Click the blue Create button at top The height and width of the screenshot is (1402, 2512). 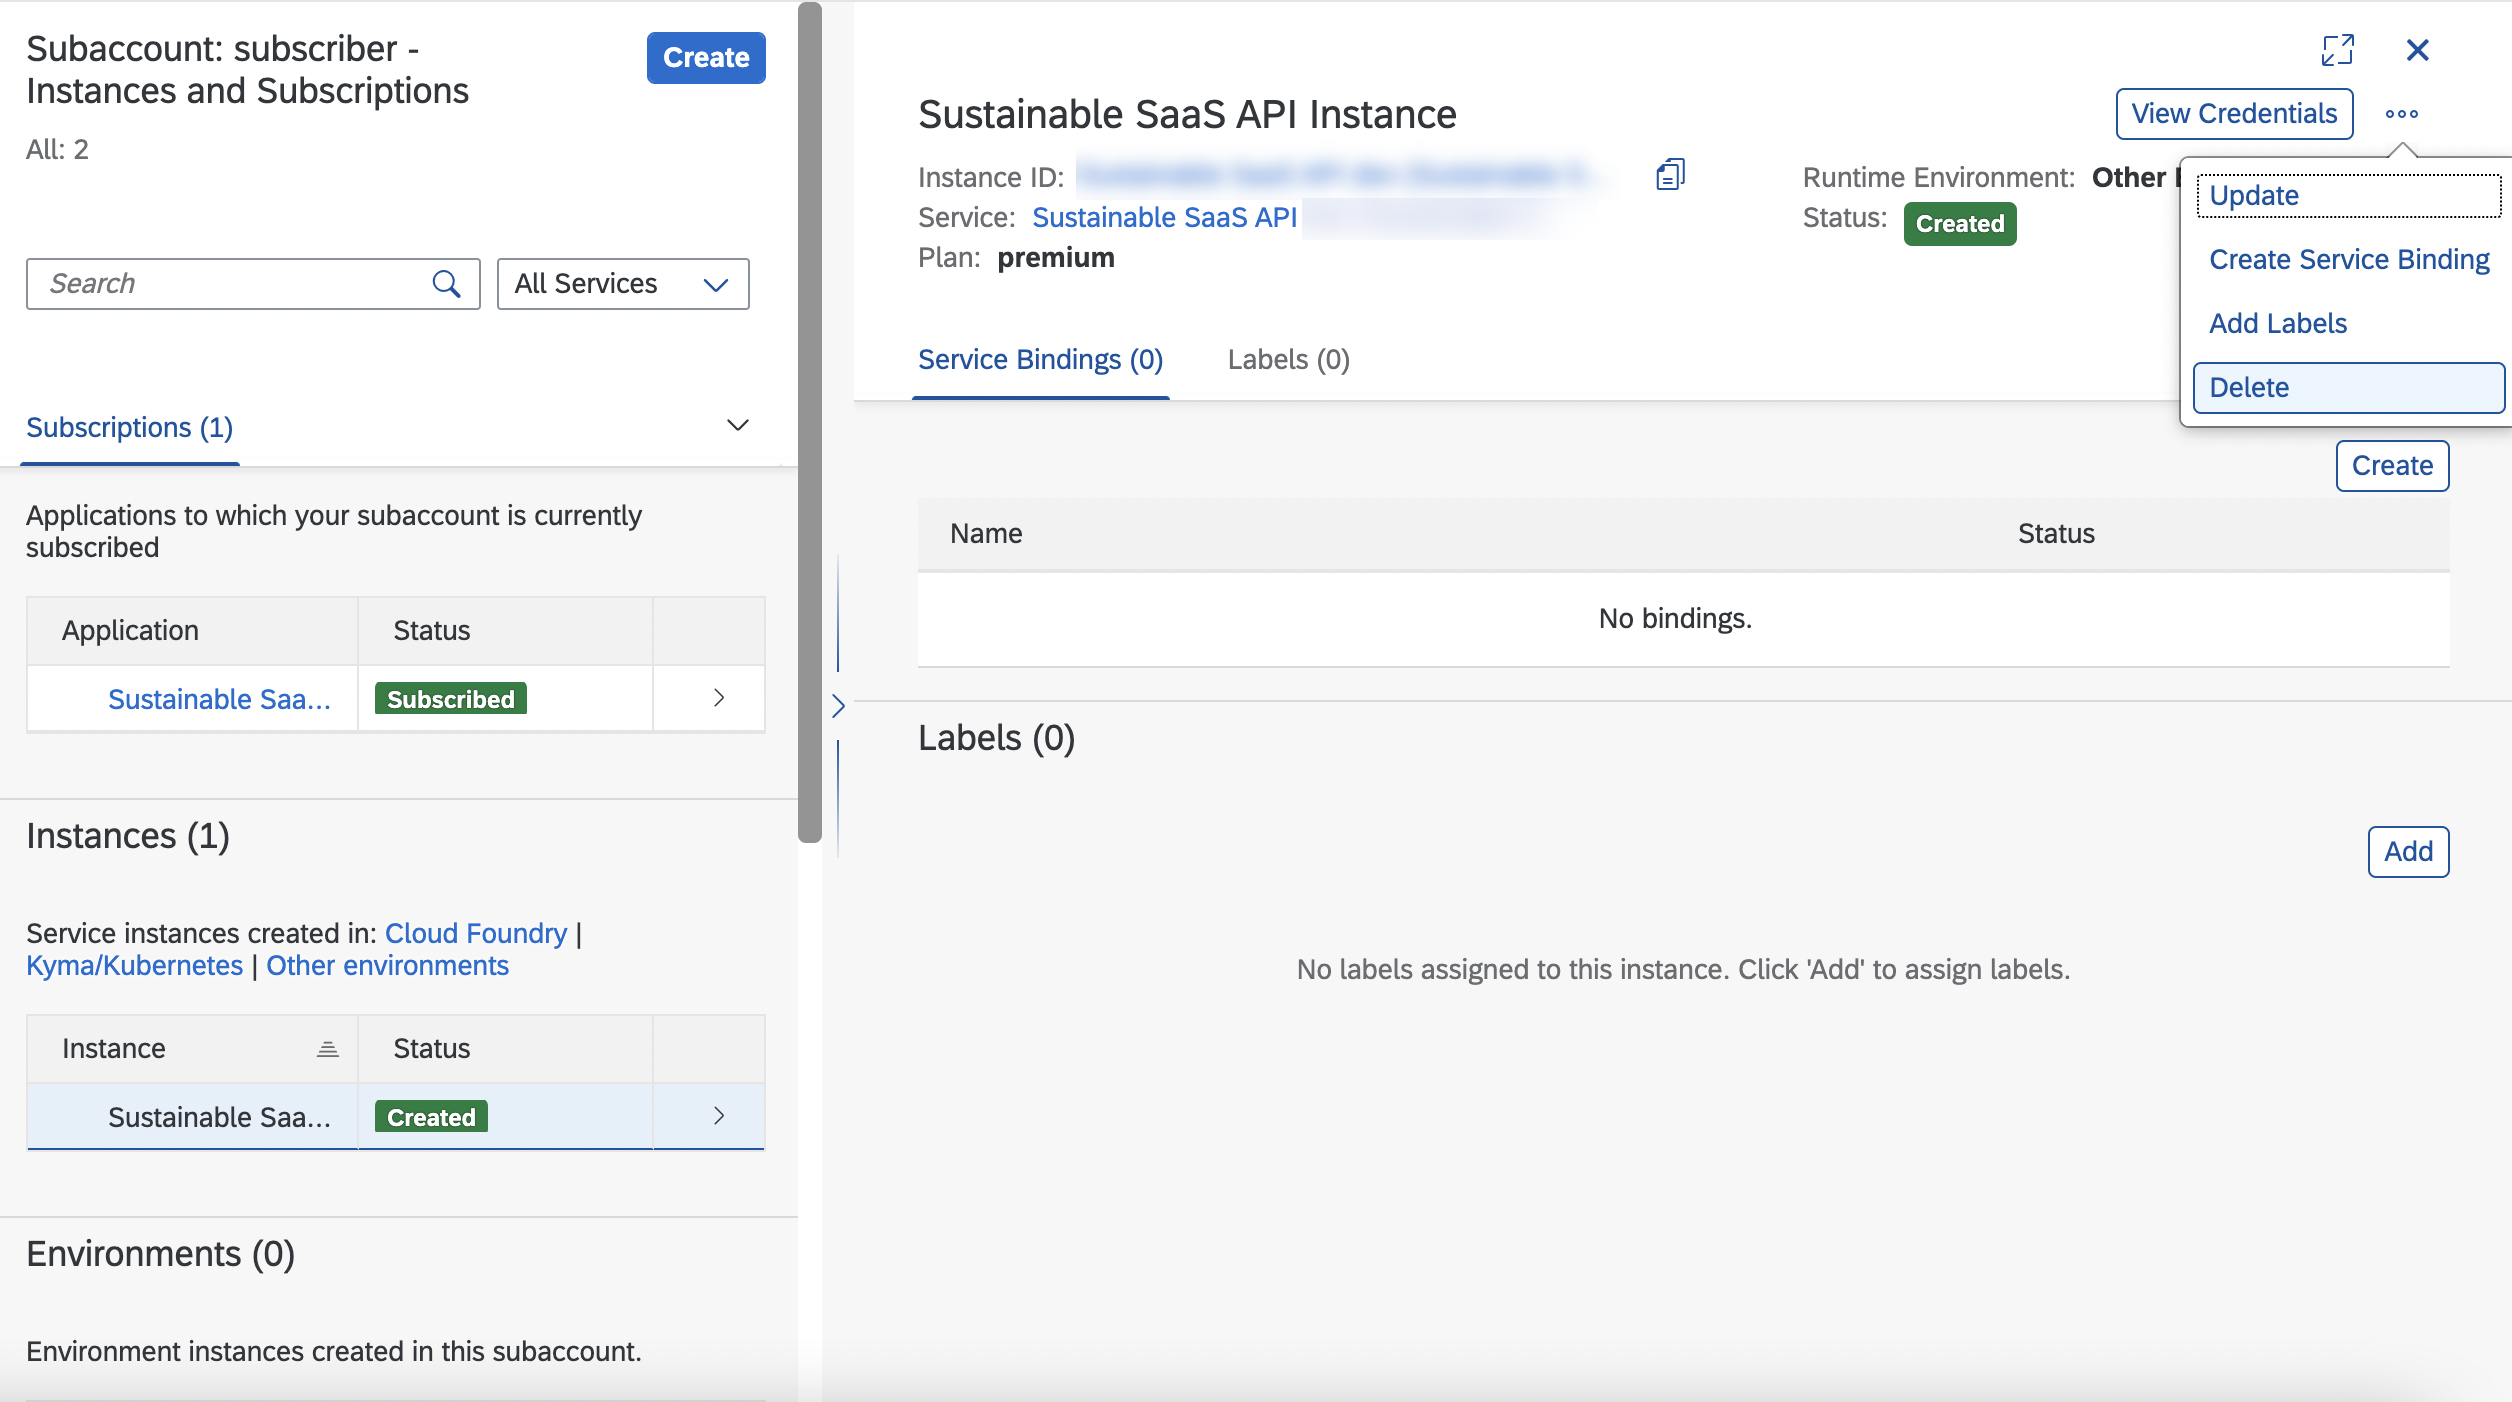tap(706, 58)
